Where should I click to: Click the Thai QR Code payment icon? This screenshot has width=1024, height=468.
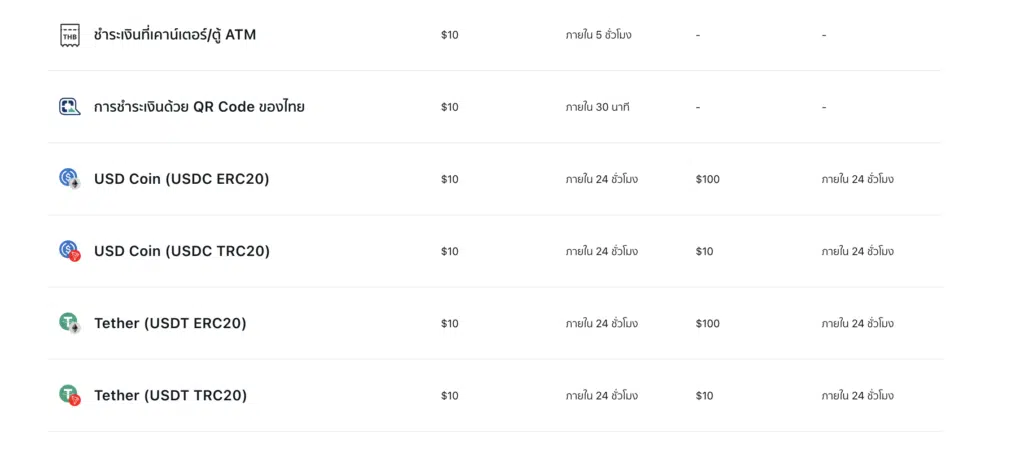pos(70,107)
